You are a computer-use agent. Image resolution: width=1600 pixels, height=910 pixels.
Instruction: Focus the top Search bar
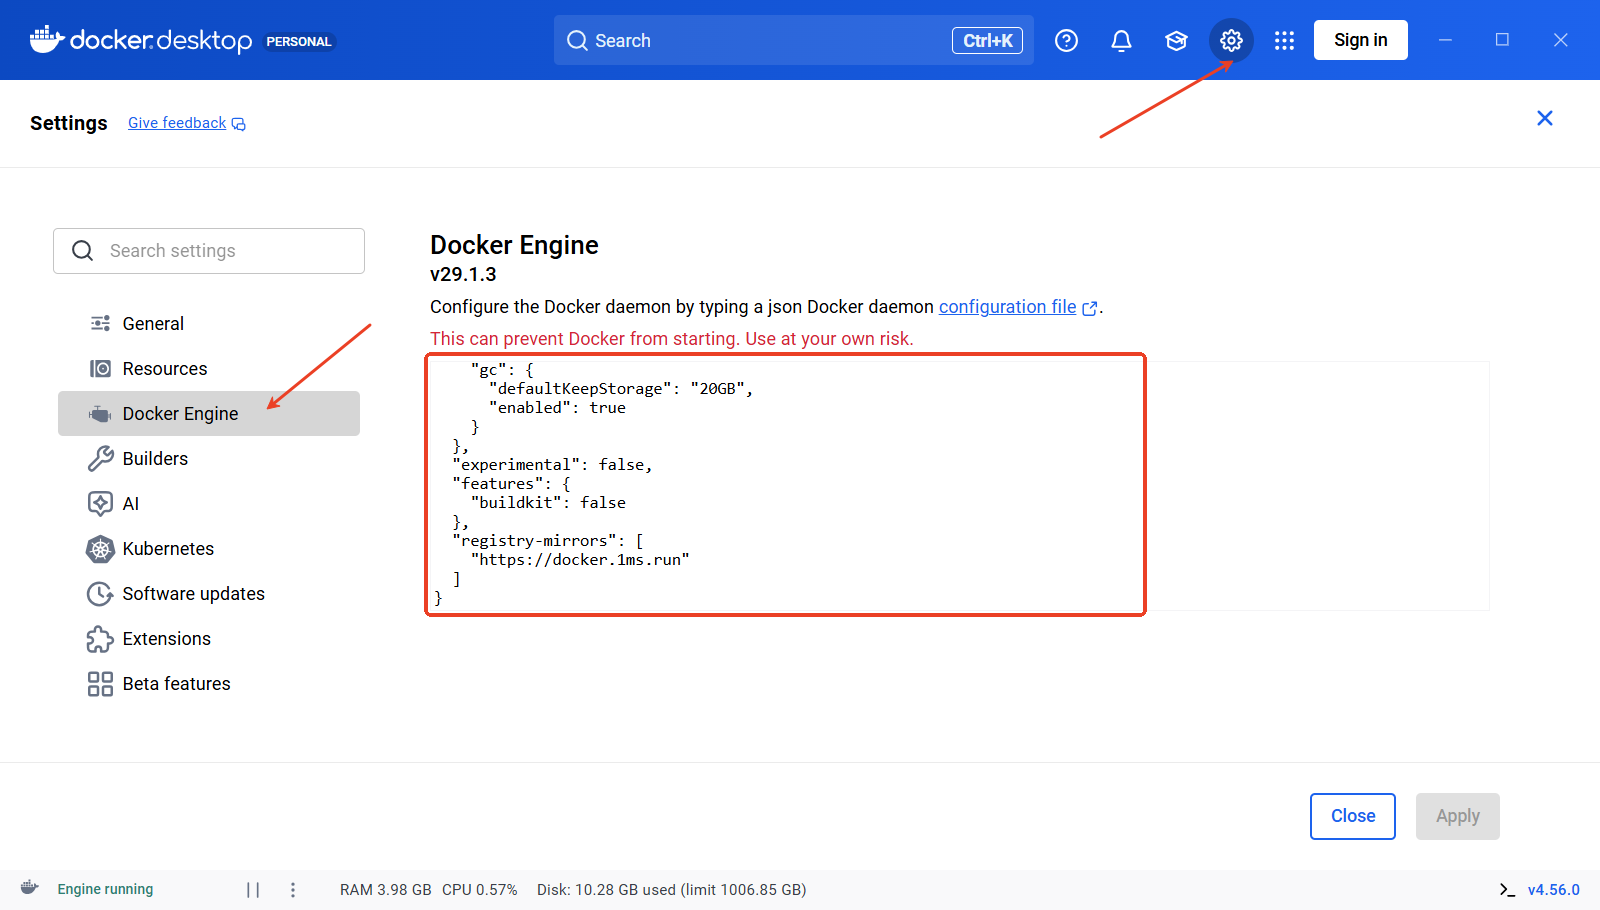794,40
